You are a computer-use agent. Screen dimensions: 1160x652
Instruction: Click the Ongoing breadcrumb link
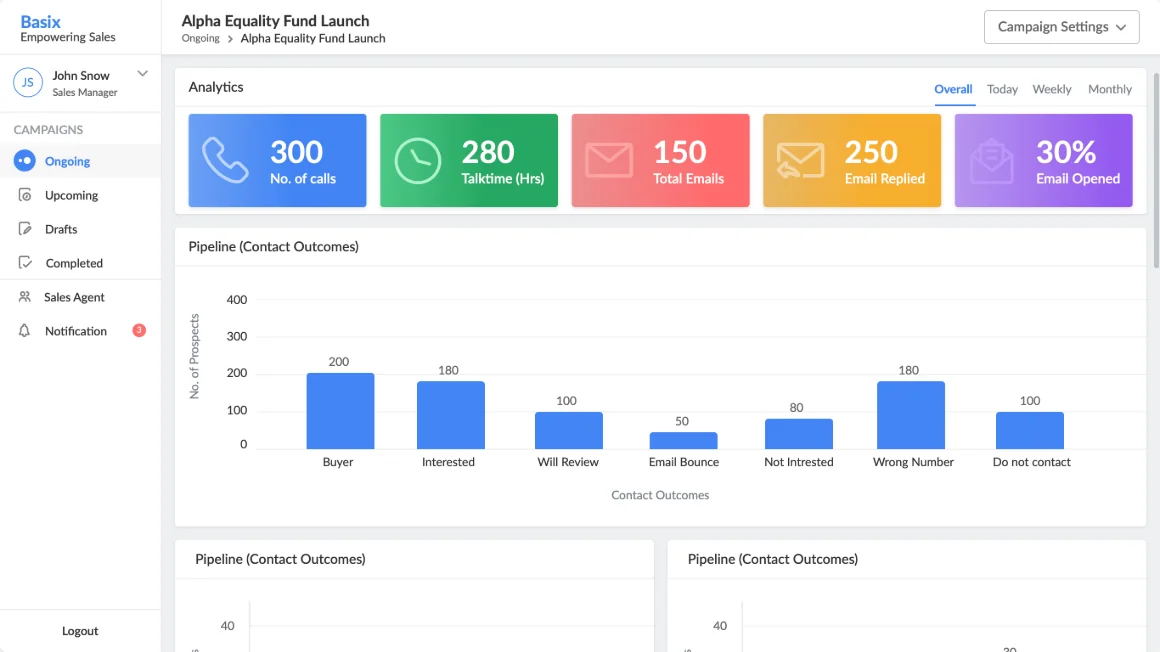[200, 38]
